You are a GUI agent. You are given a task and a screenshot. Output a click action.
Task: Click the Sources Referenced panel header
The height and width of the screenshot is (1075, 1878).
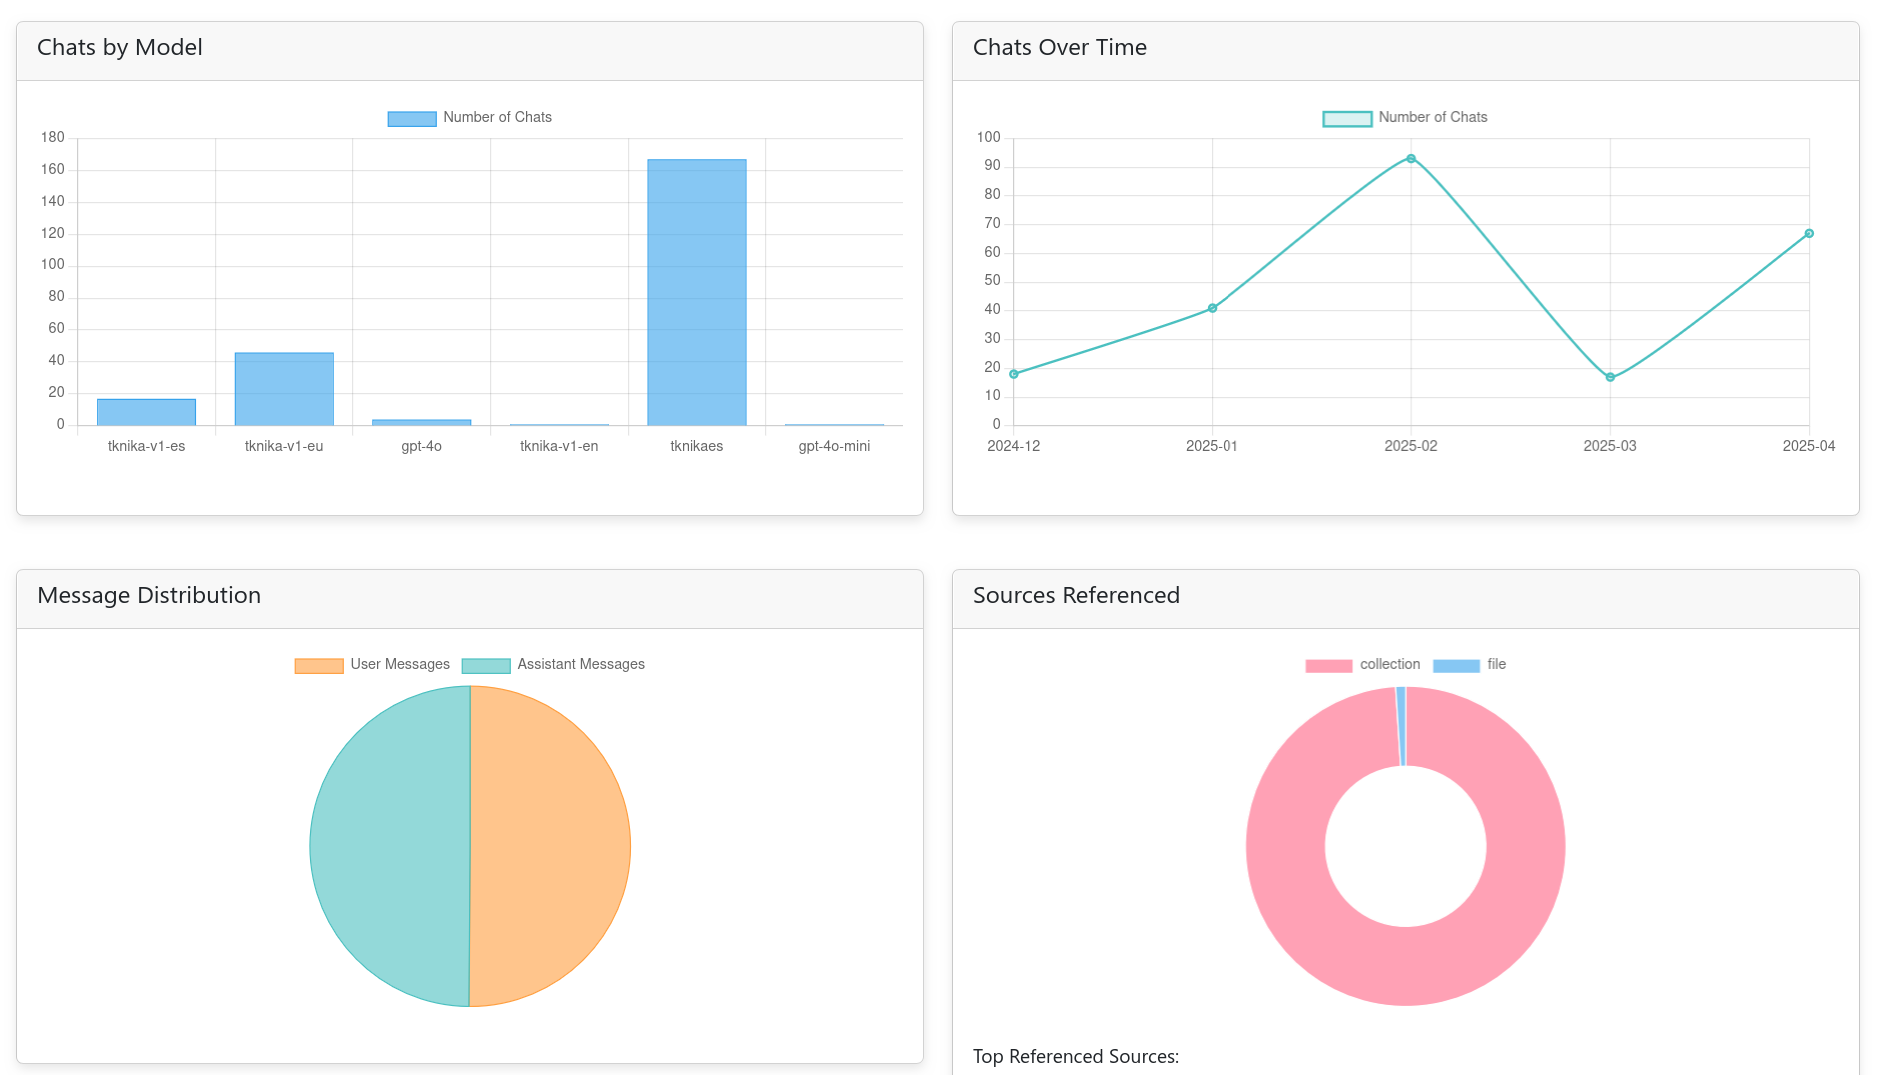[1076, 595]
